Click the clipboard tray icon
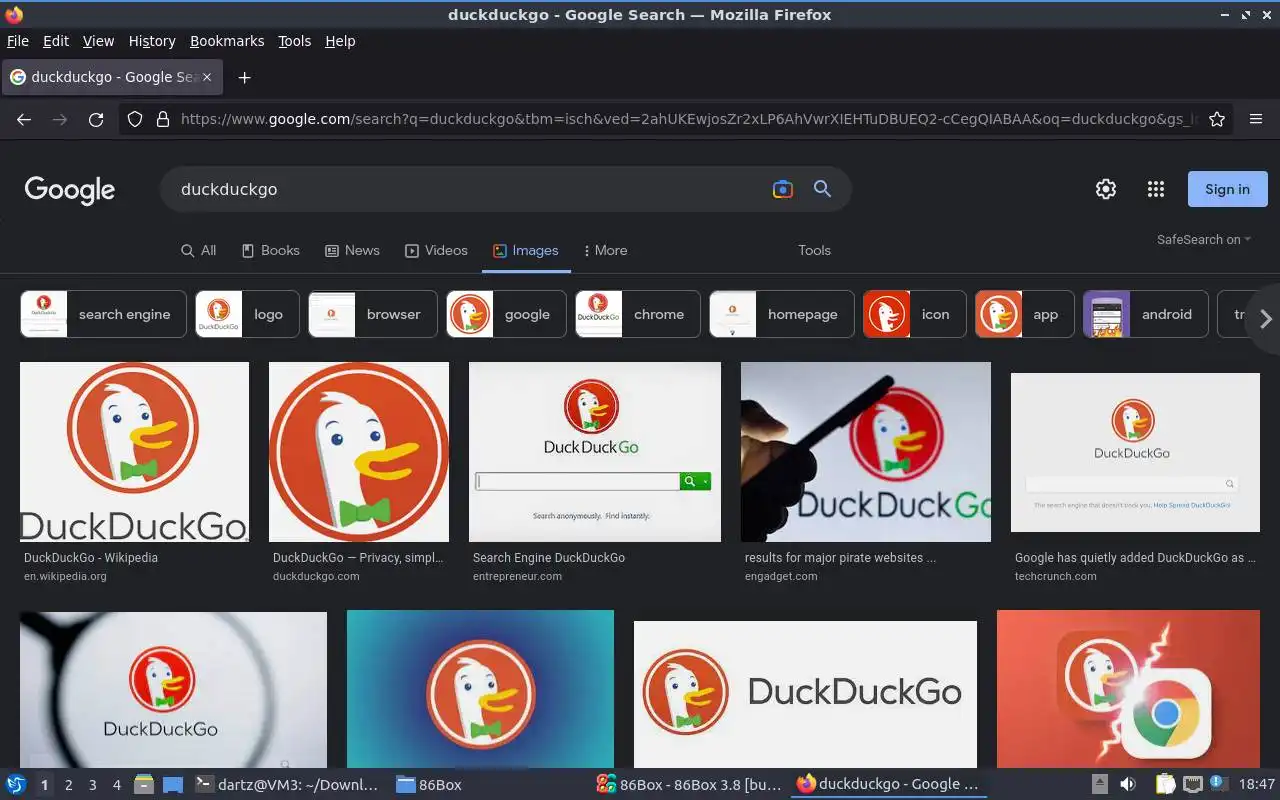Viewport: 1280px width, 800px height. 1165,784
